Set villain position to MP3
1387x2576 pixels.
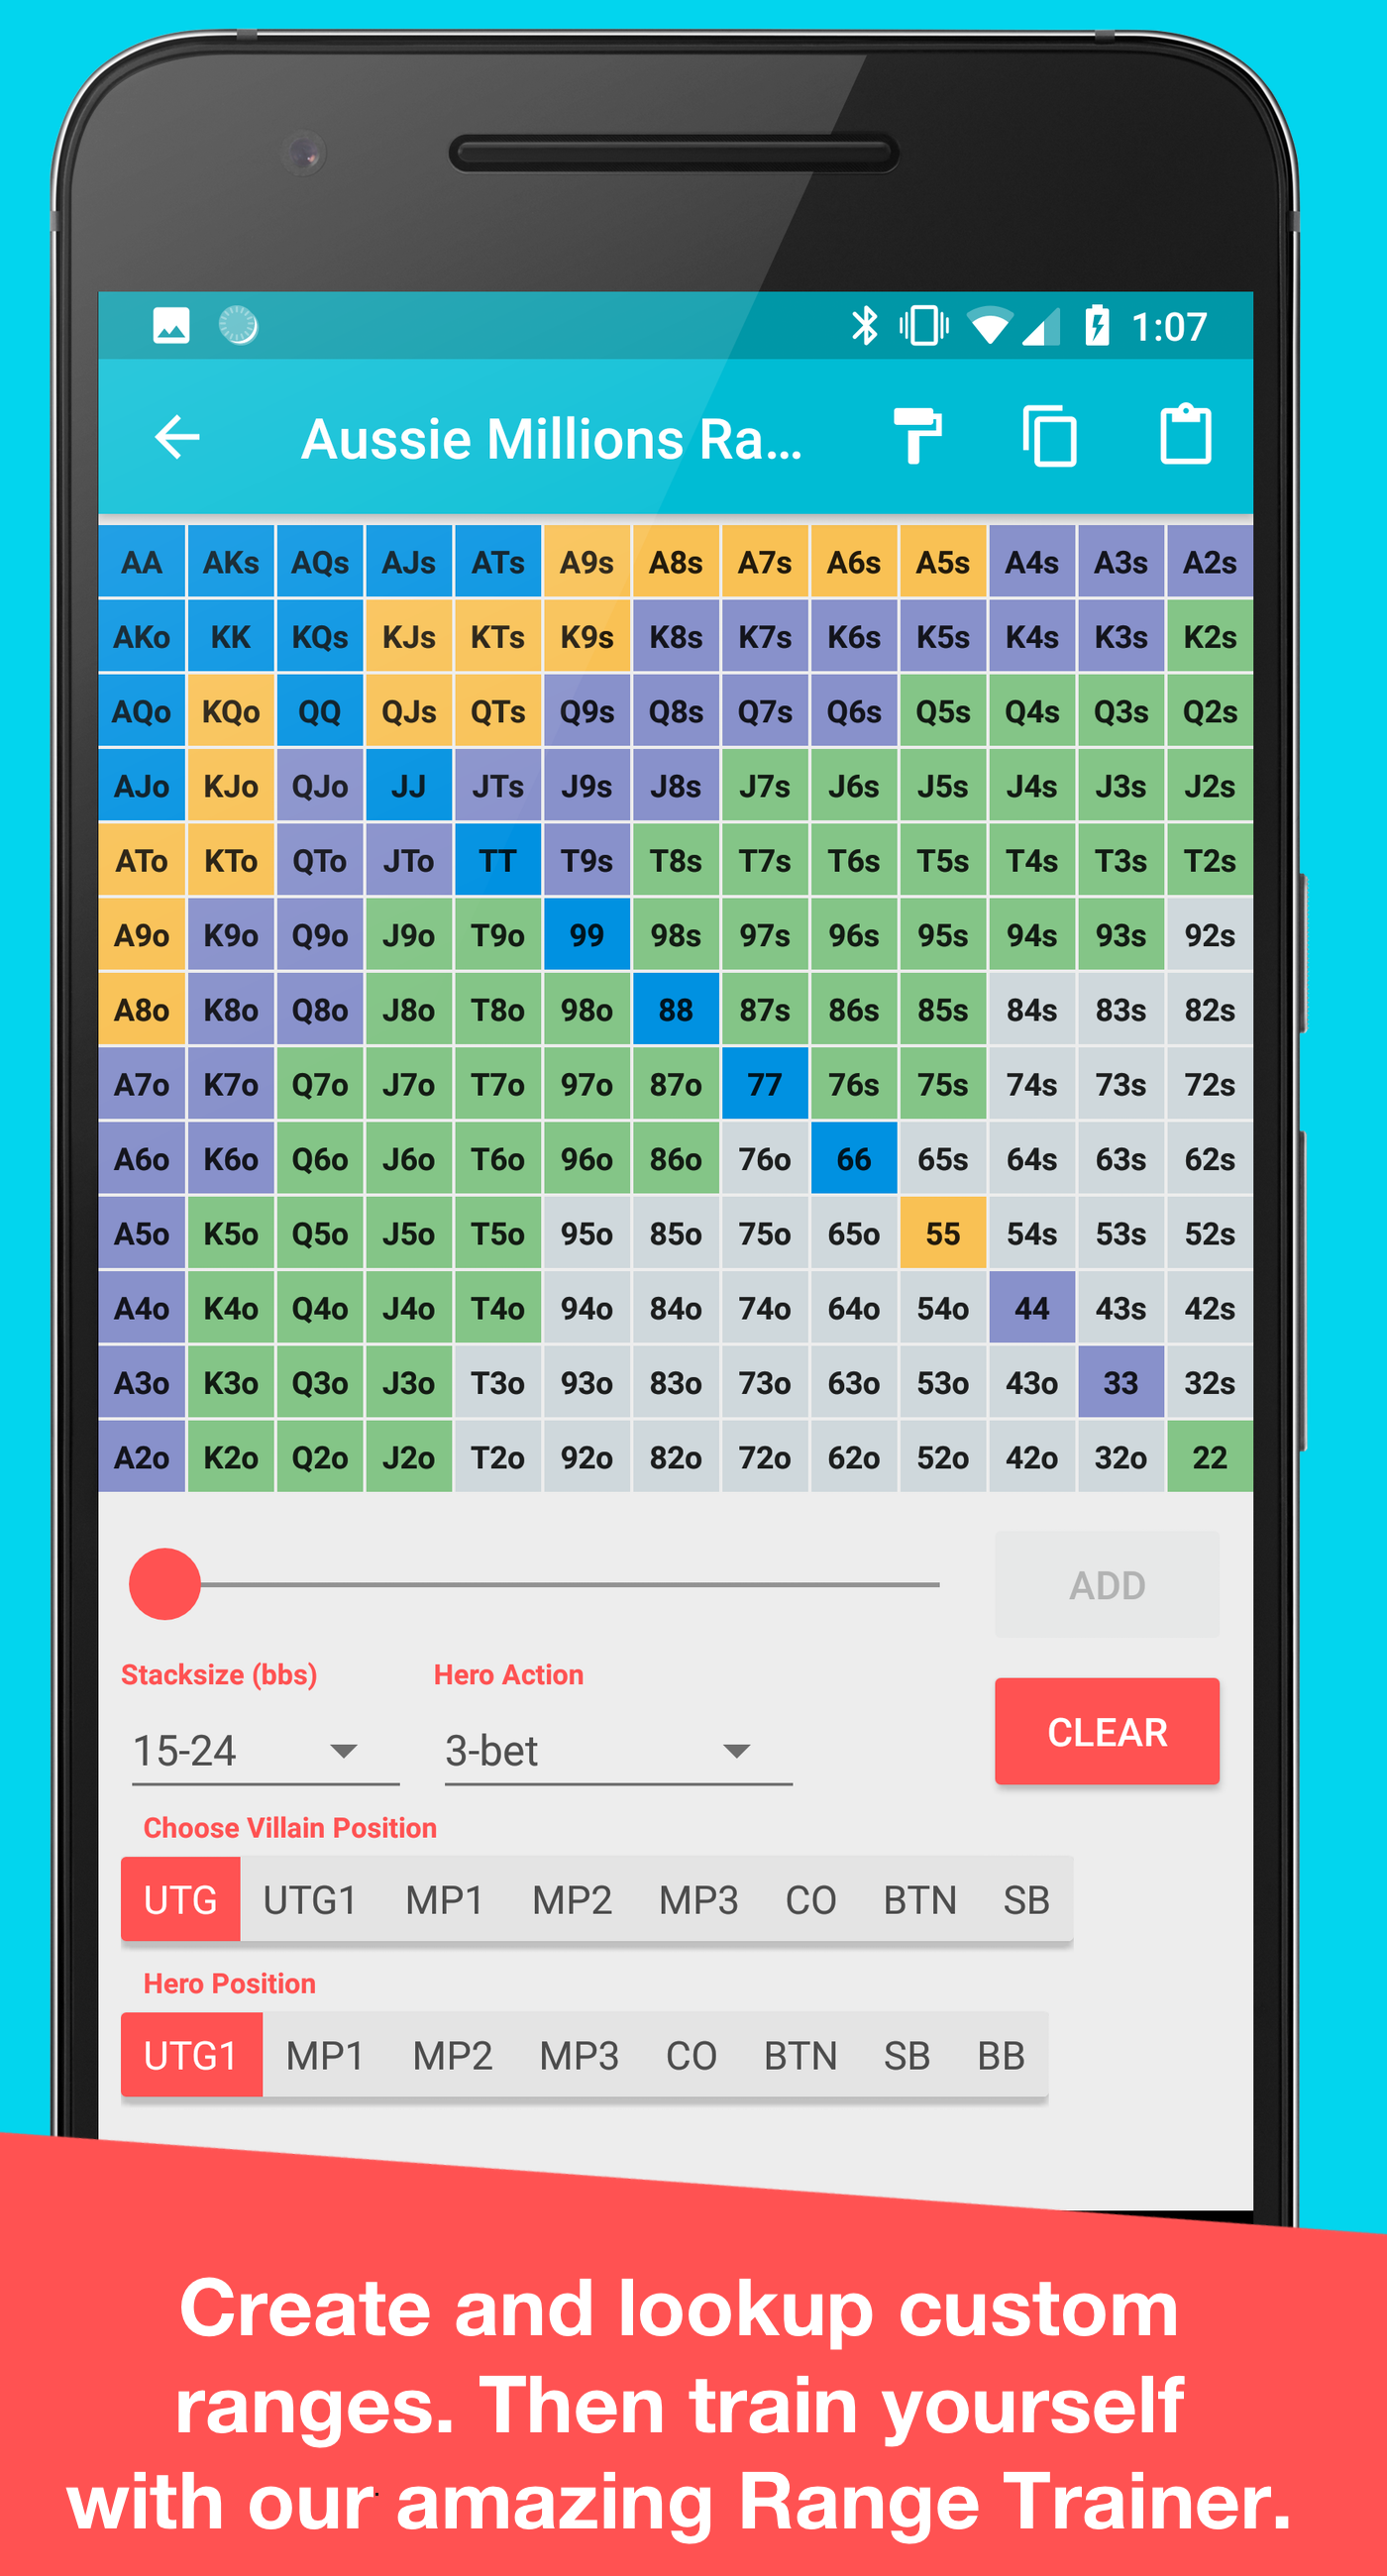[698, 1899]
